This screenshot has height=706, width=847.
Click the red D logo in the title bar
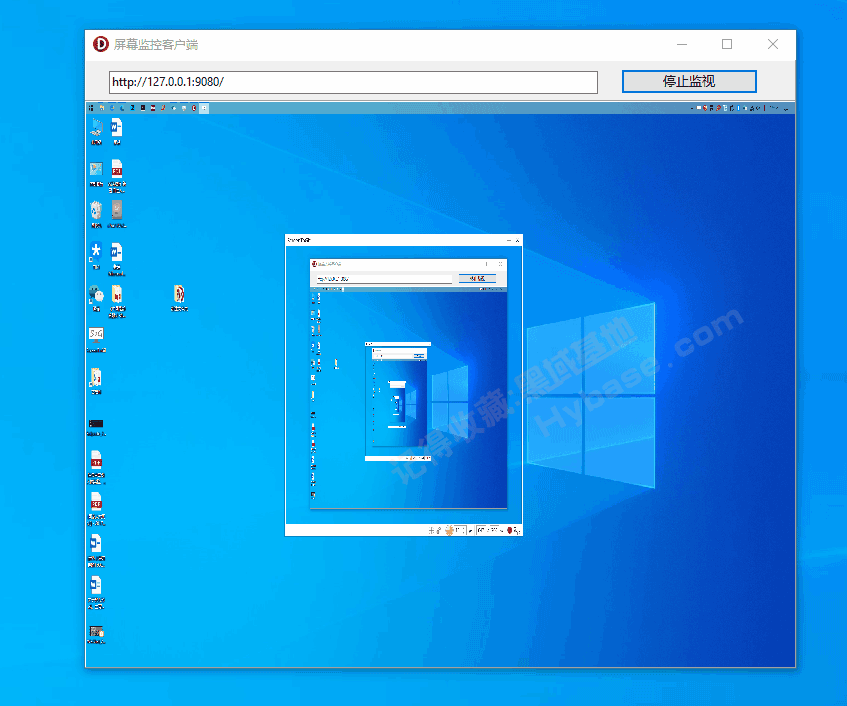(101, 44)
